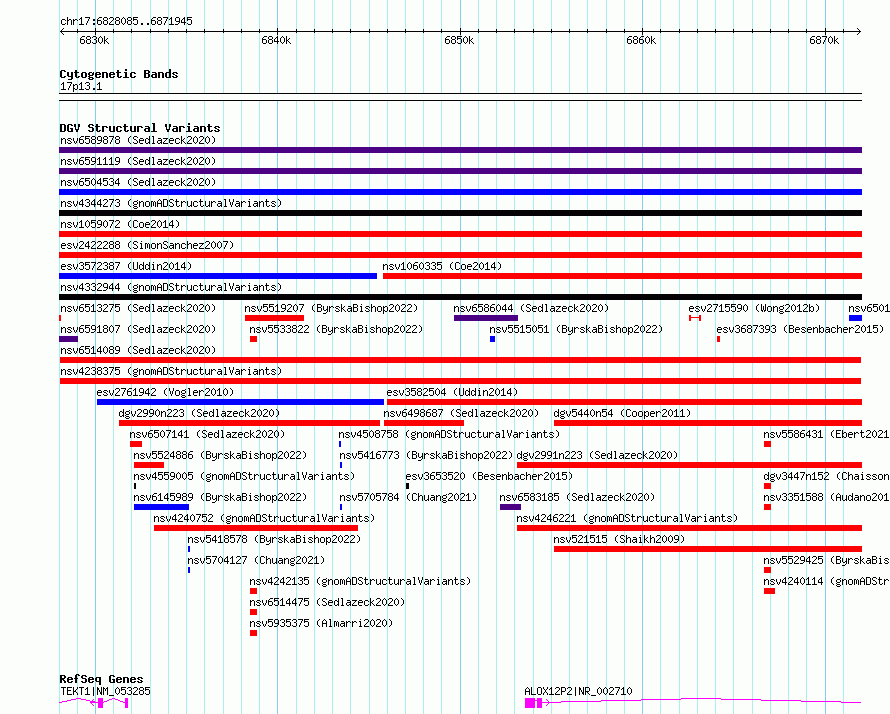The height and width of the screenshot is (714, 890).
Task: Click the DGV Structural Variants track title
Action: [x=140, y=128]
